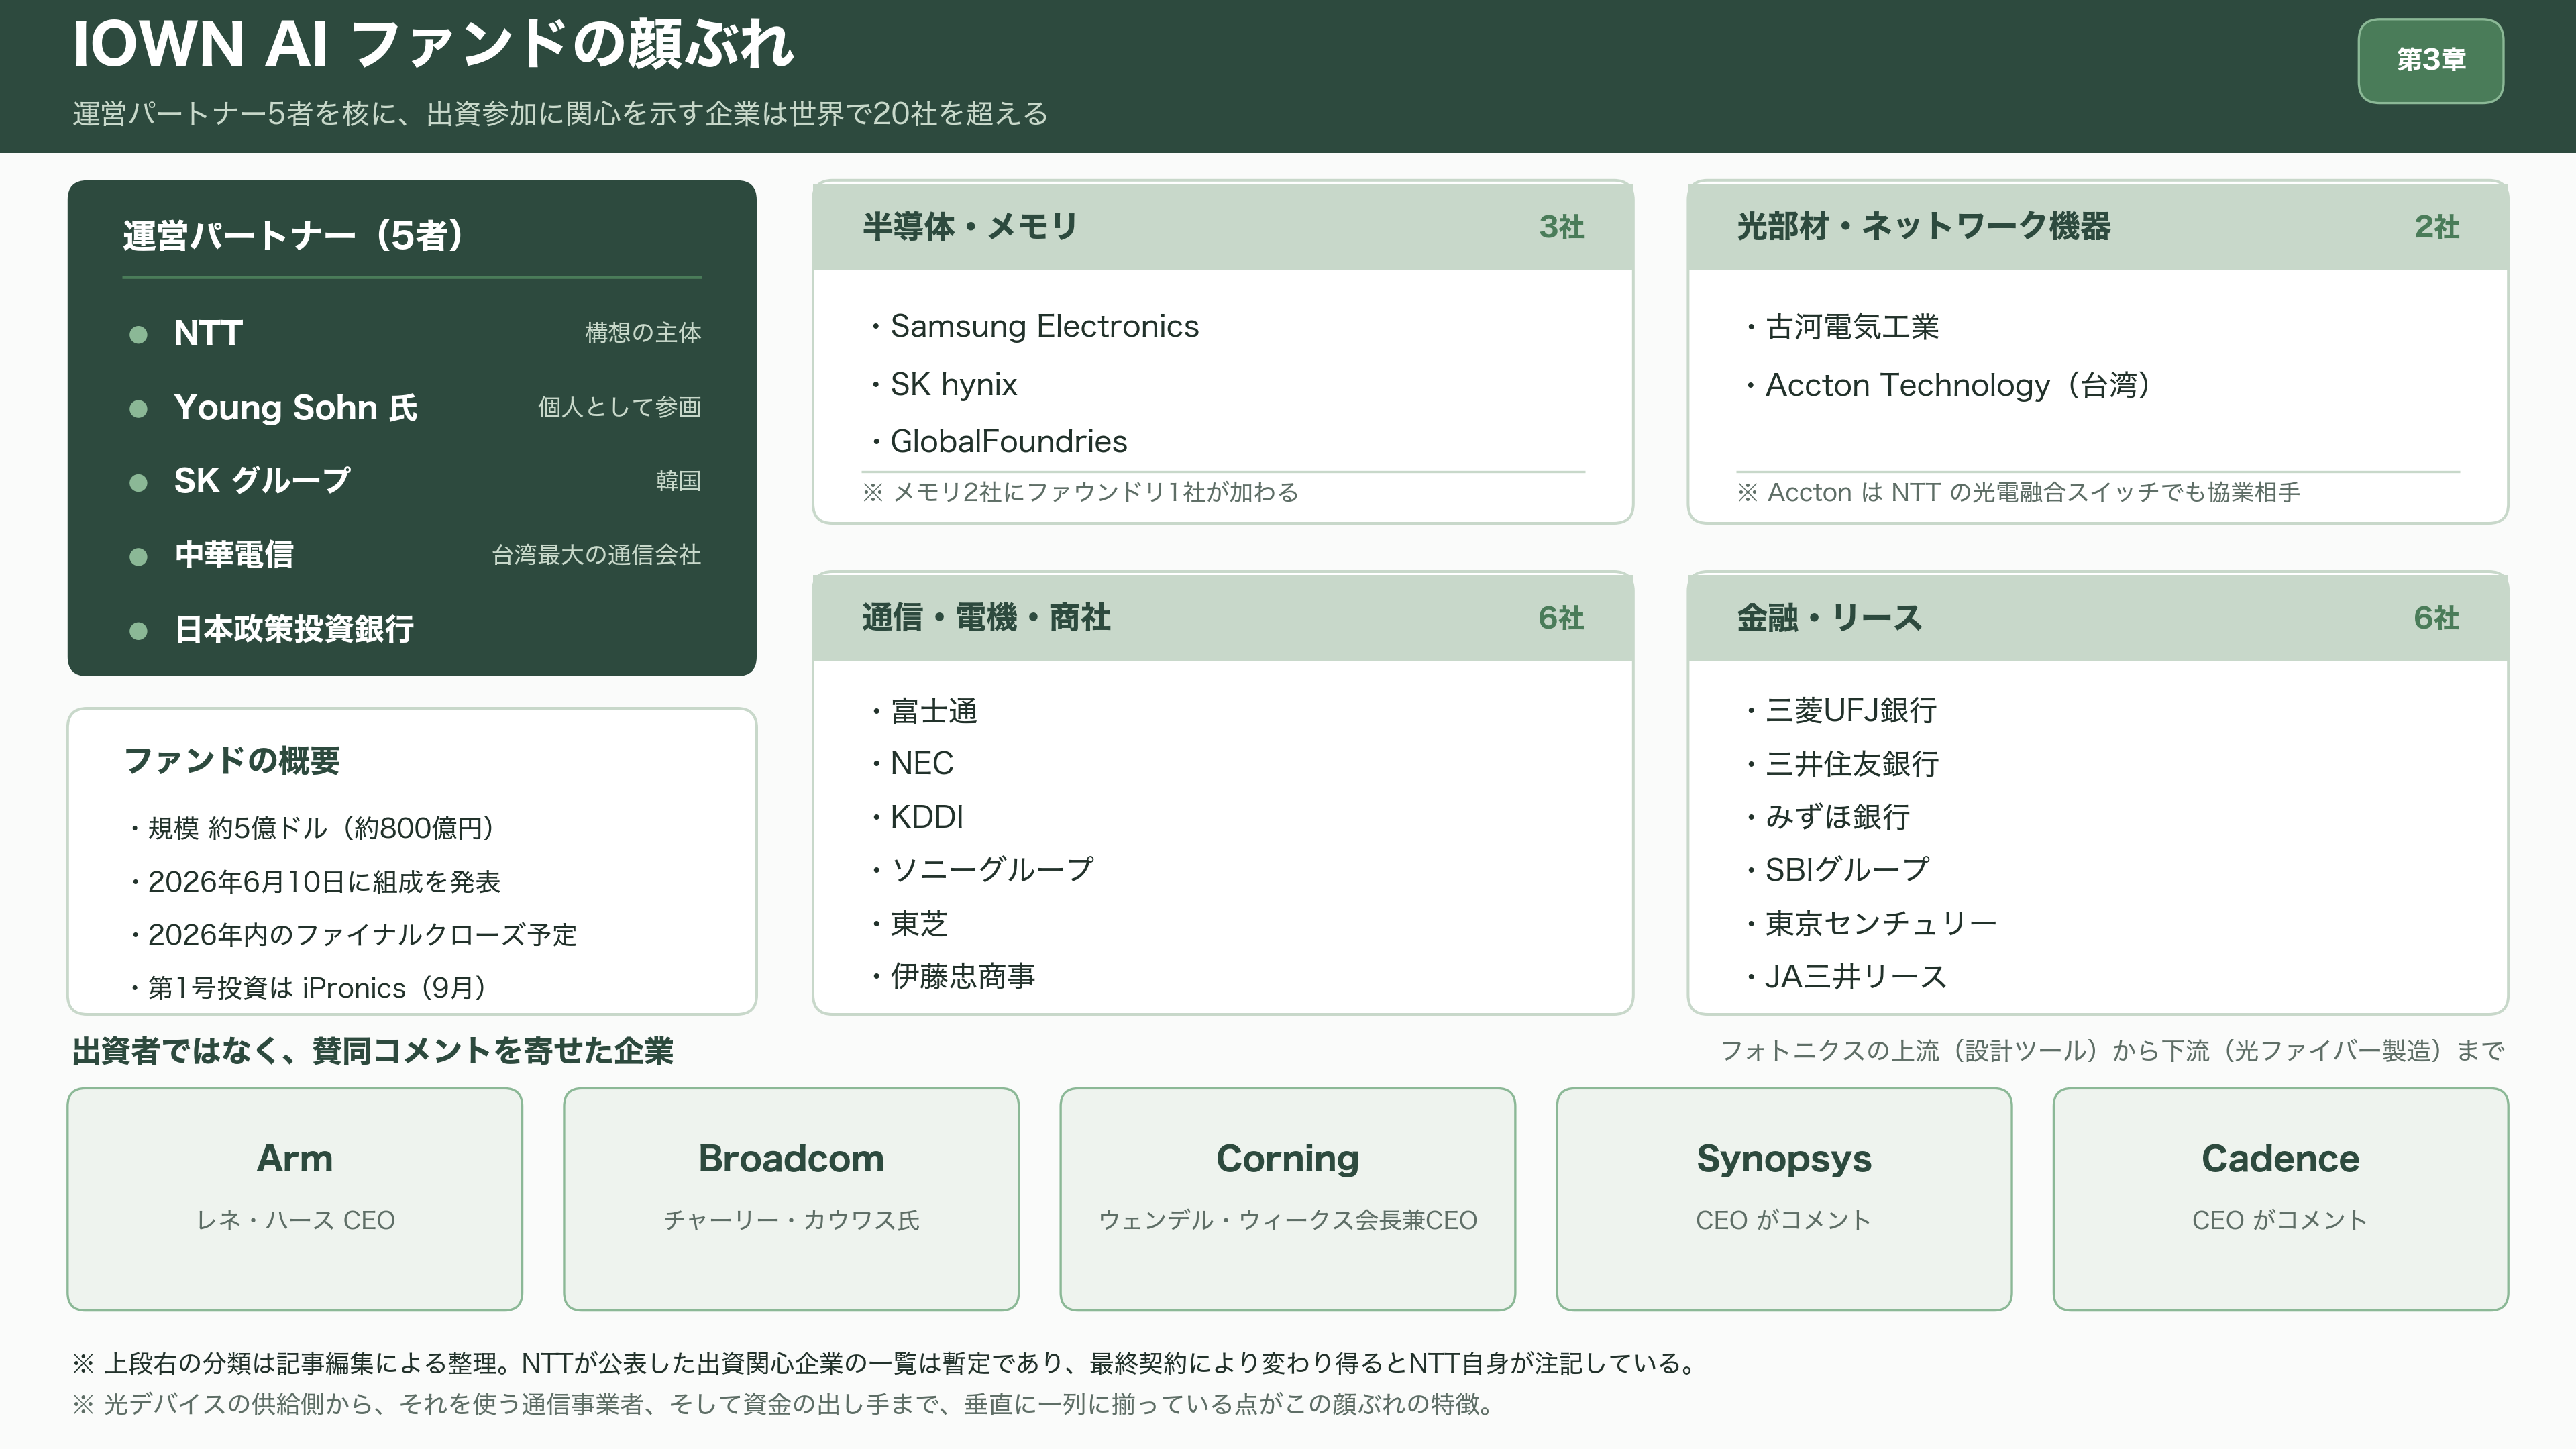Click the 2社 count label
Viewport: 2576px width, 1449px height.
(2436, 227)
